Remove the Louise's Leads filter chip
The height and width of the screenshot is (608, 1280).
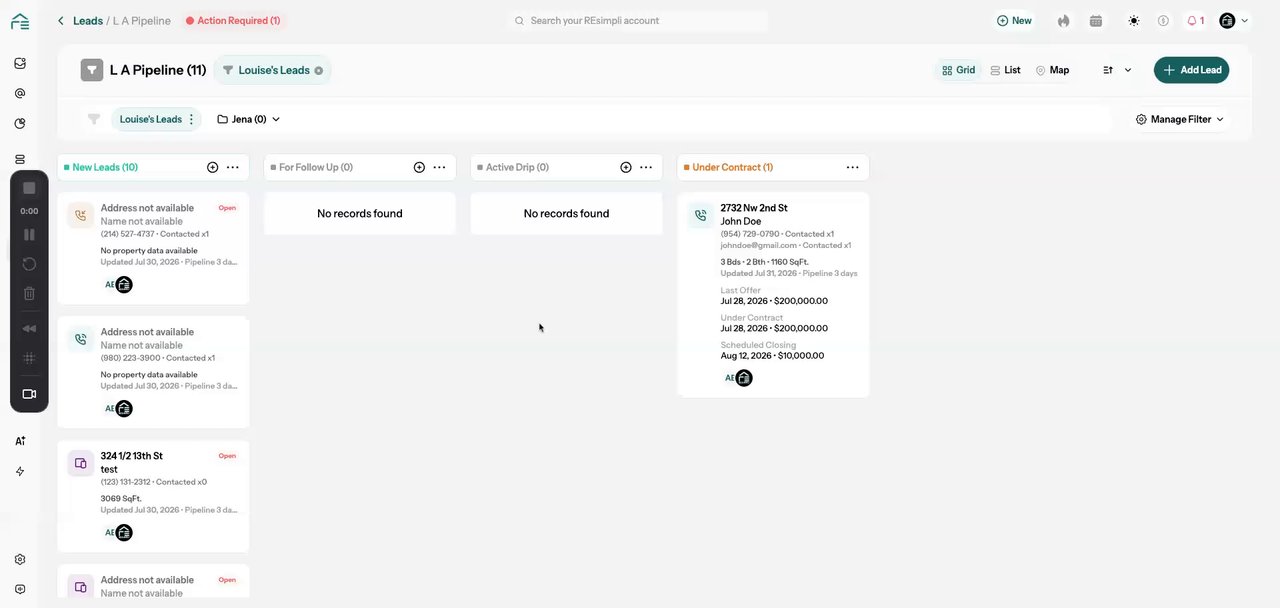coord(319,70)
